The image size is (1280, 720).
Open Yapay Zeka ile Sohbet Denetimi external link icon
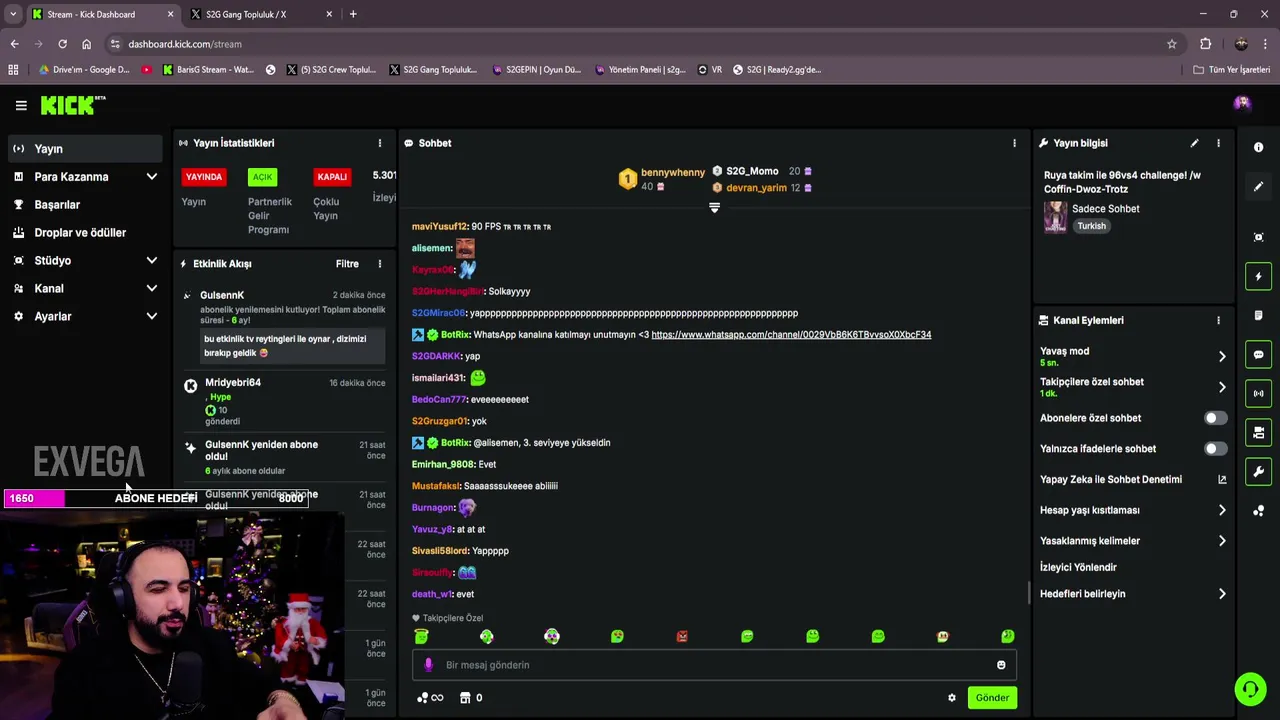(1222, 479)
